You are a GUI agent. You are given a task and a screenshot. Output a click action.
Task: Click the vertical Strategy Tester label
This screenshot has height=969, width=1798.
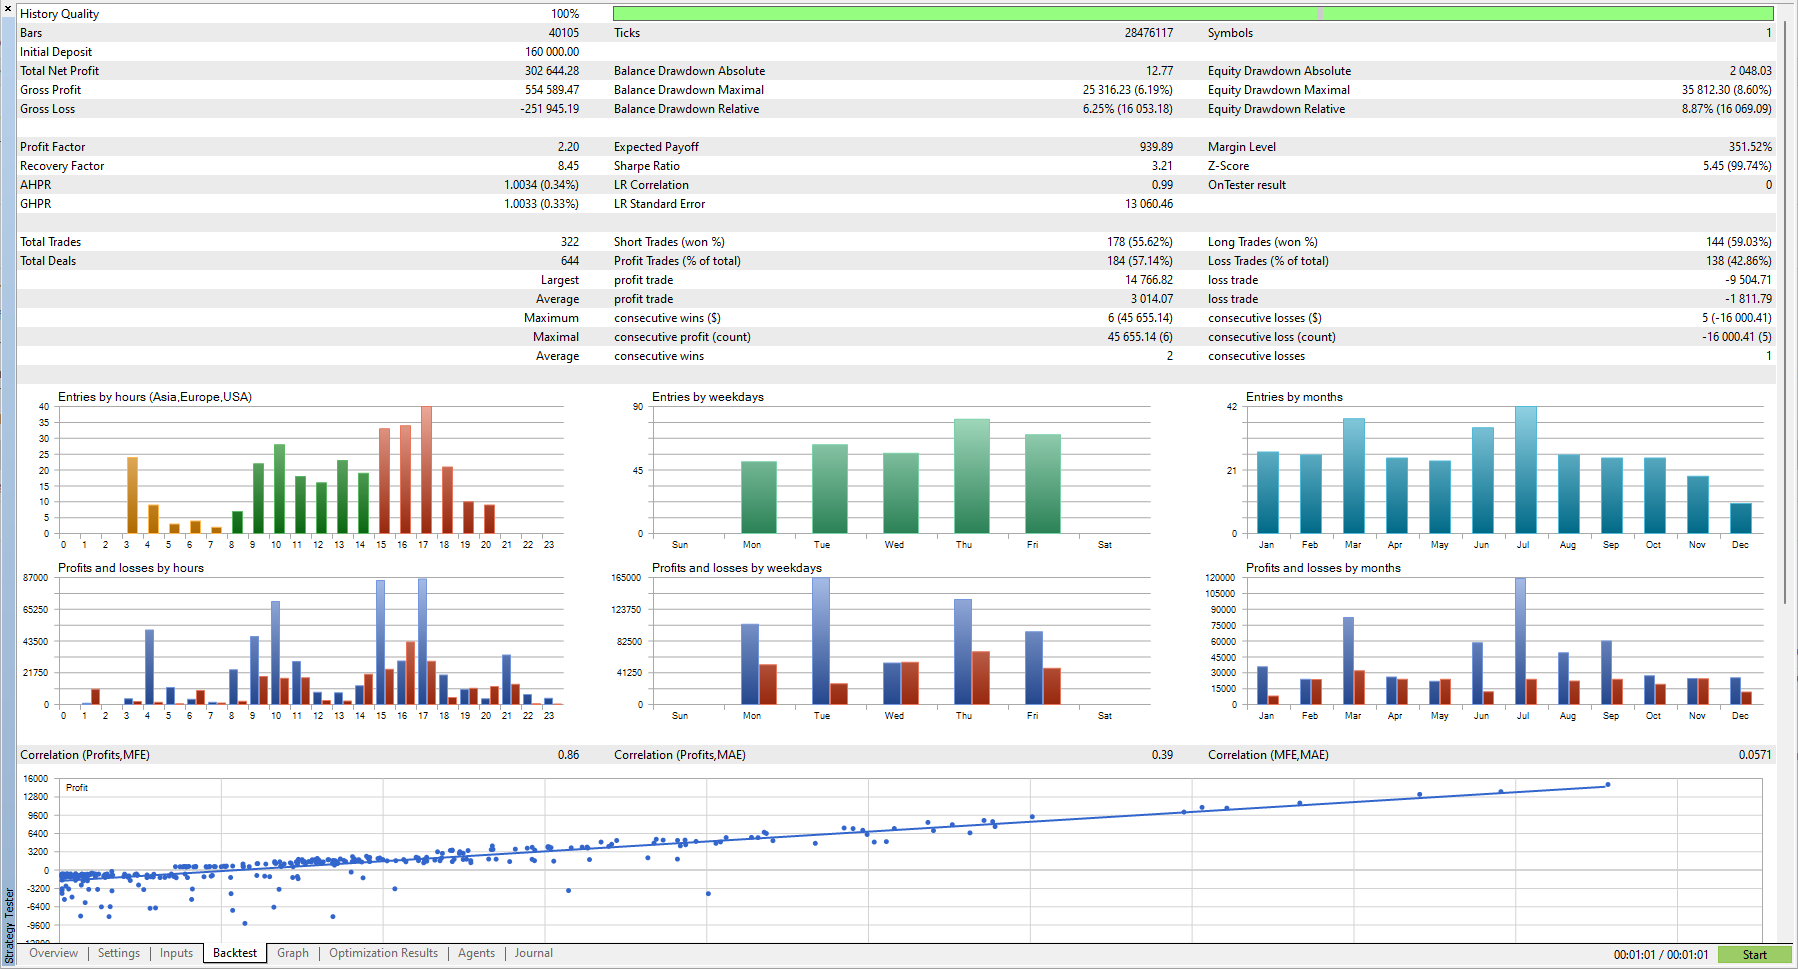point(9,926)
